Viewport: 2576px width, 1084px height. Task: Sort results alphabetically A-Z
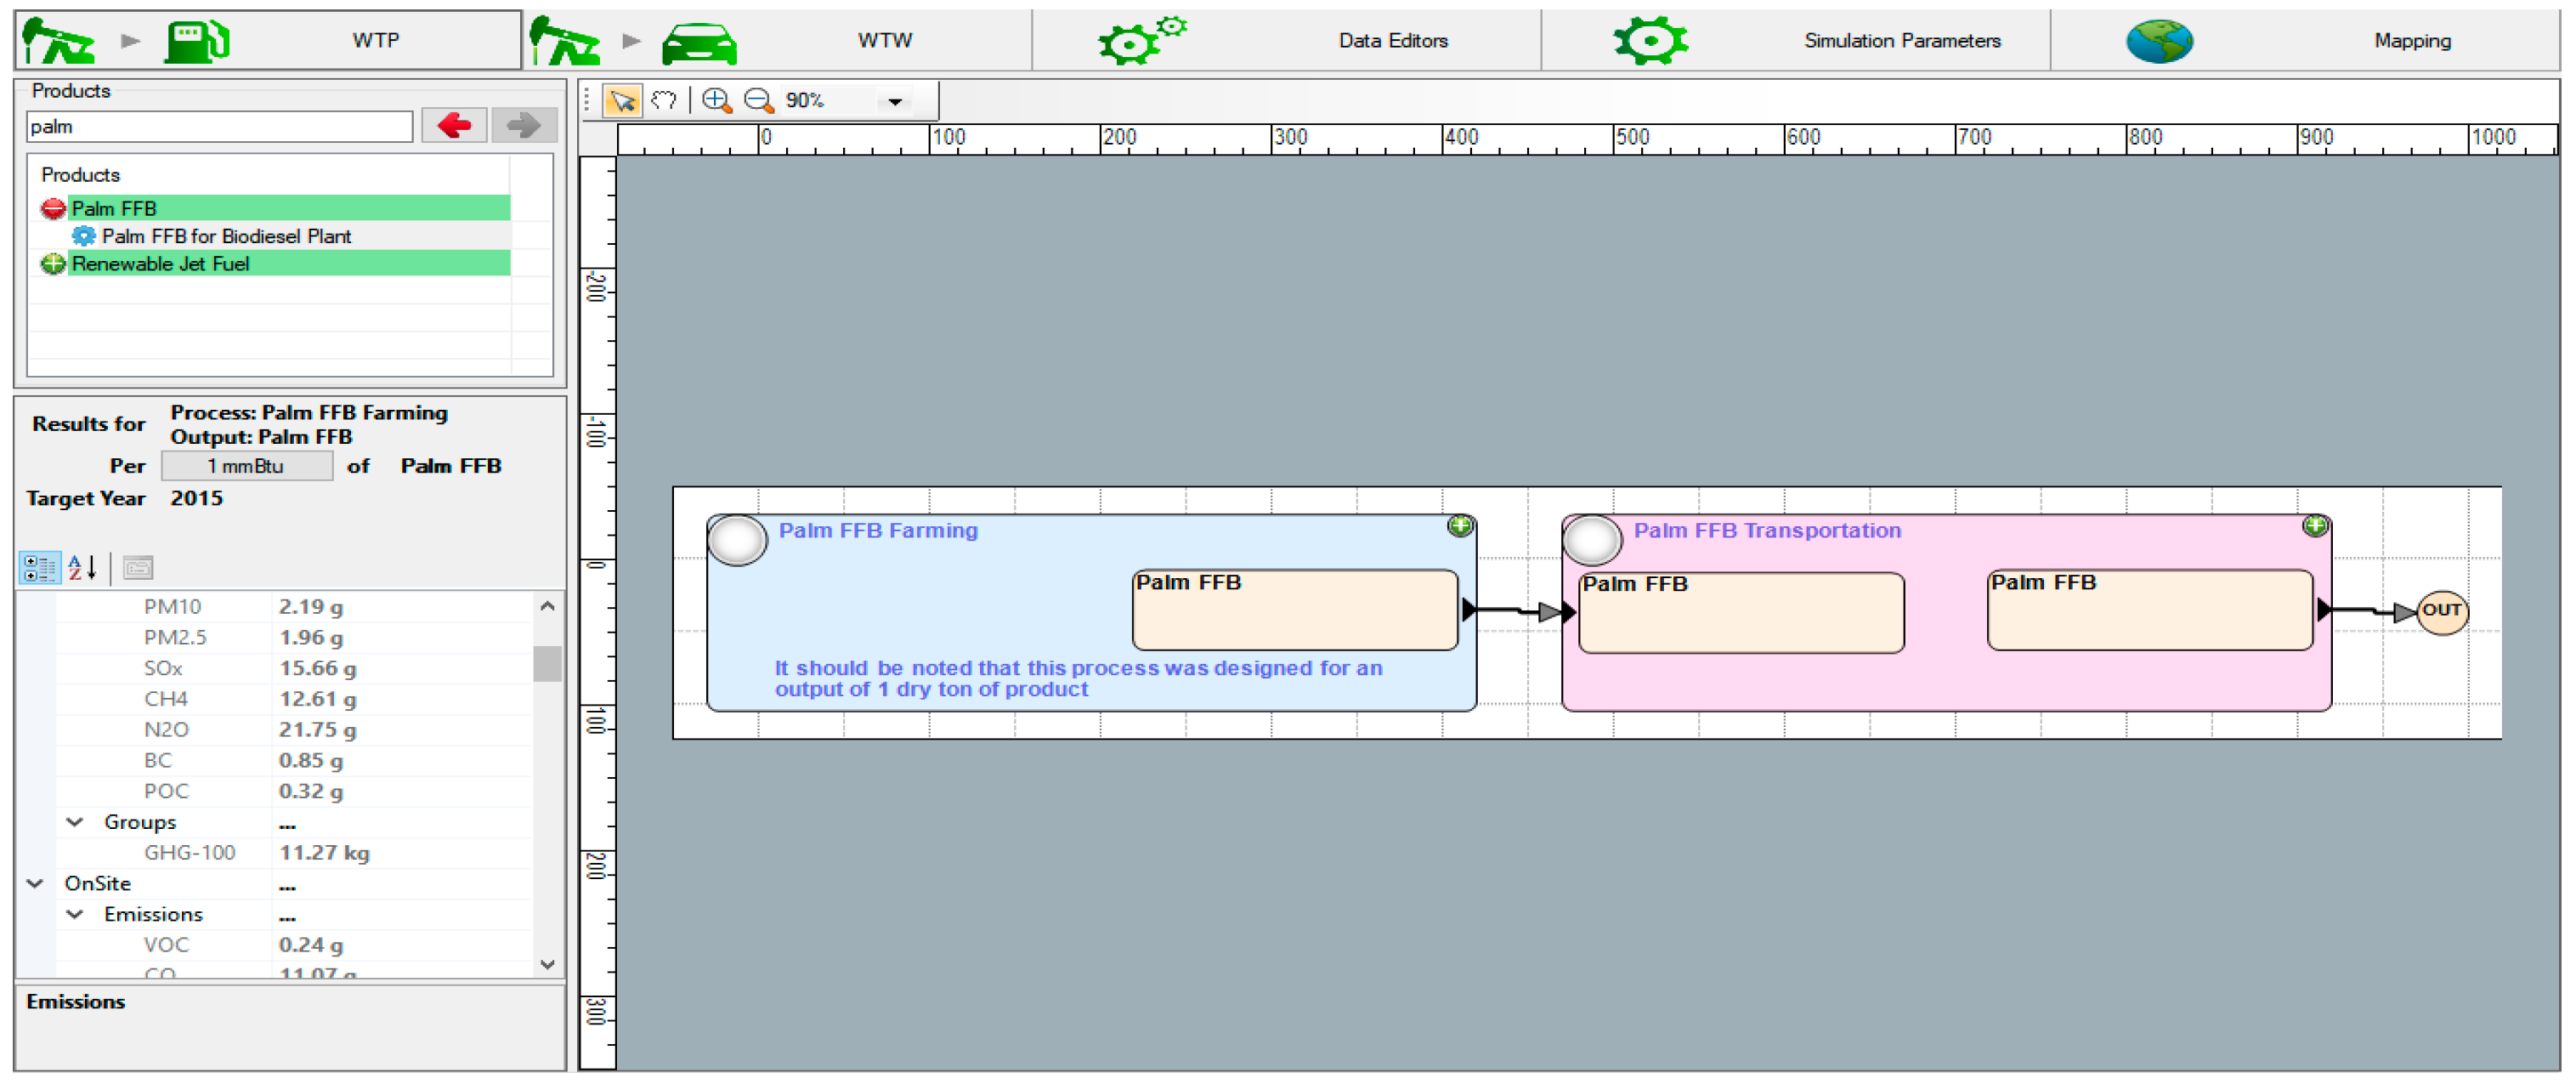[x=82, y=568]
